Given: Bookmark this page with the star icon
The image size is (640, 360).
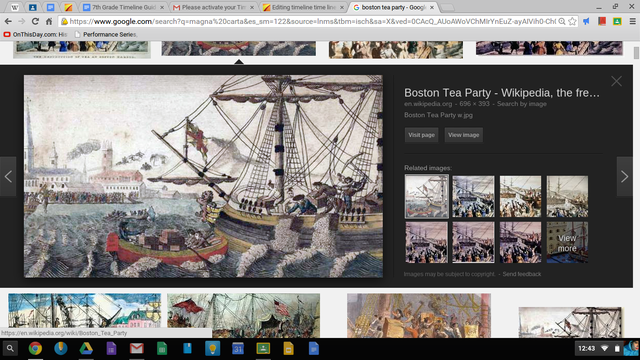Looking at the screenshot, I should 573,21.
